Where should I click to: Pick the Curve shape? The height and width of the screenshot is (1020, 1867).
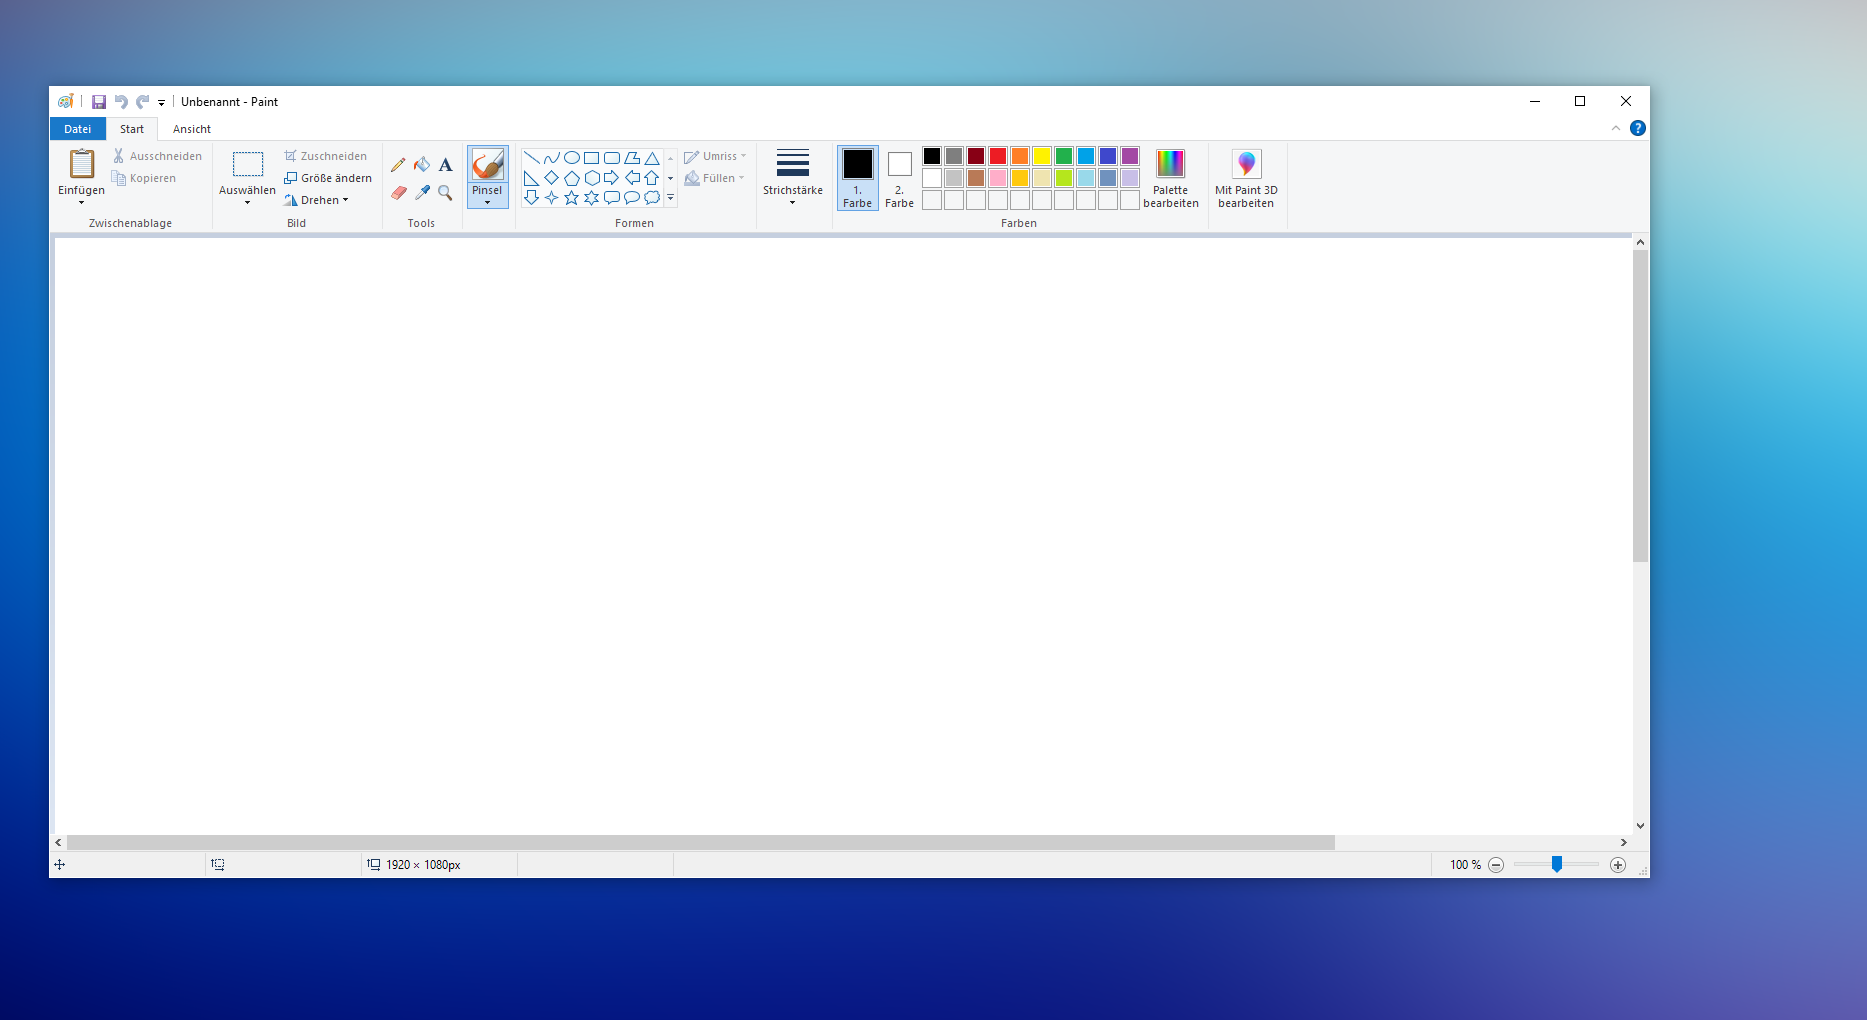click(x=551, y=158)
